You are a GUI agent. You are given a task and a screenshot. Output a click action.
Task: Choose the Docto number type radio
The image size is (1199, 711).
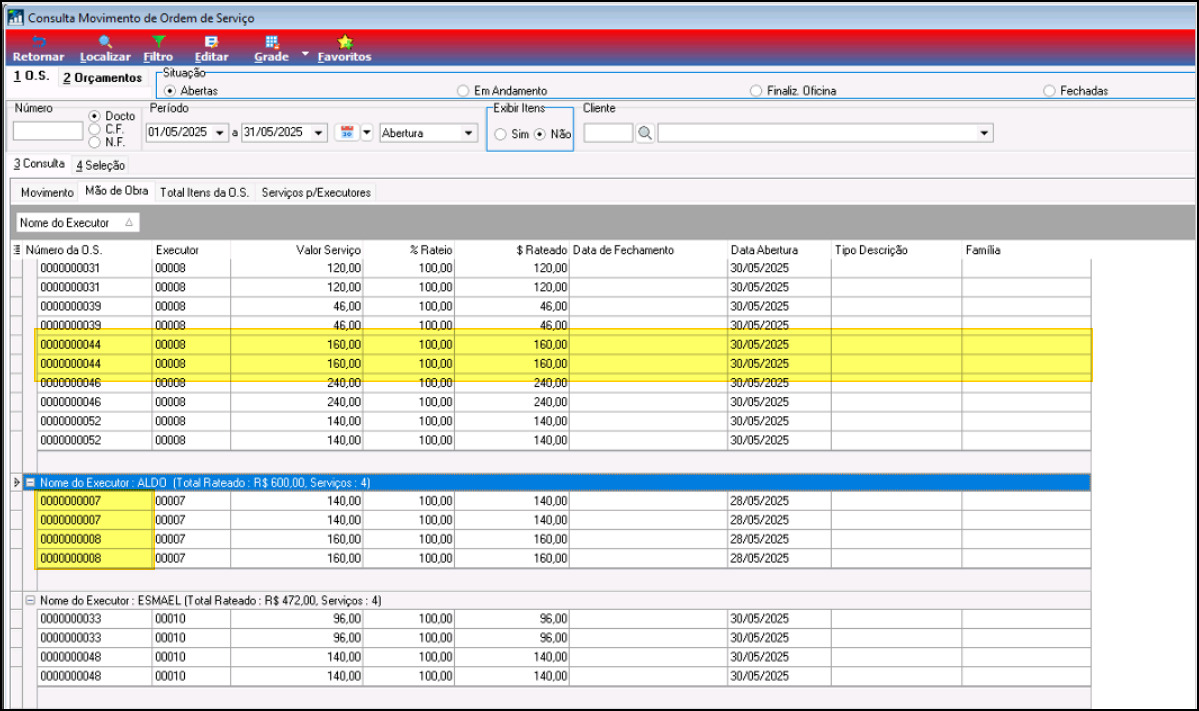click(94, 116)
